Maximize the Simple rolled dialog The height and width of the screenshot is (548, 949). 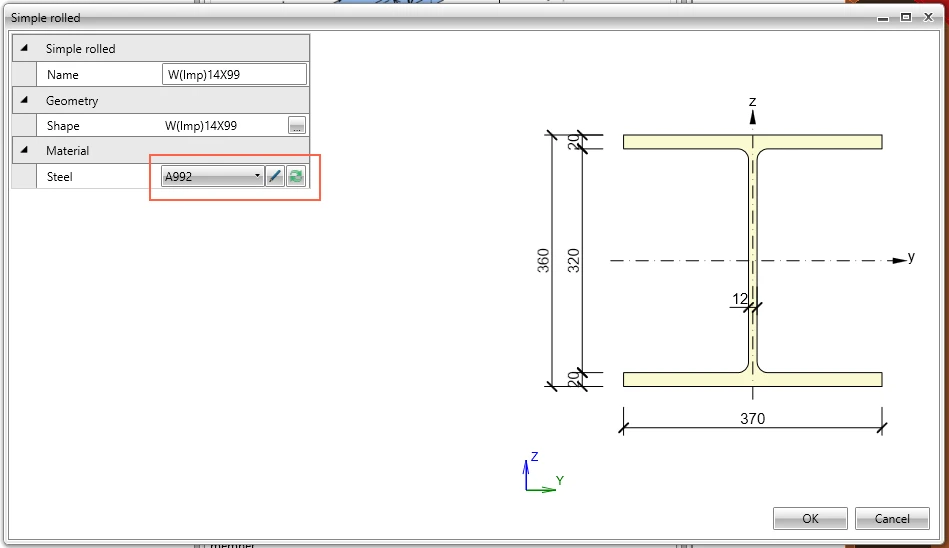905,17
